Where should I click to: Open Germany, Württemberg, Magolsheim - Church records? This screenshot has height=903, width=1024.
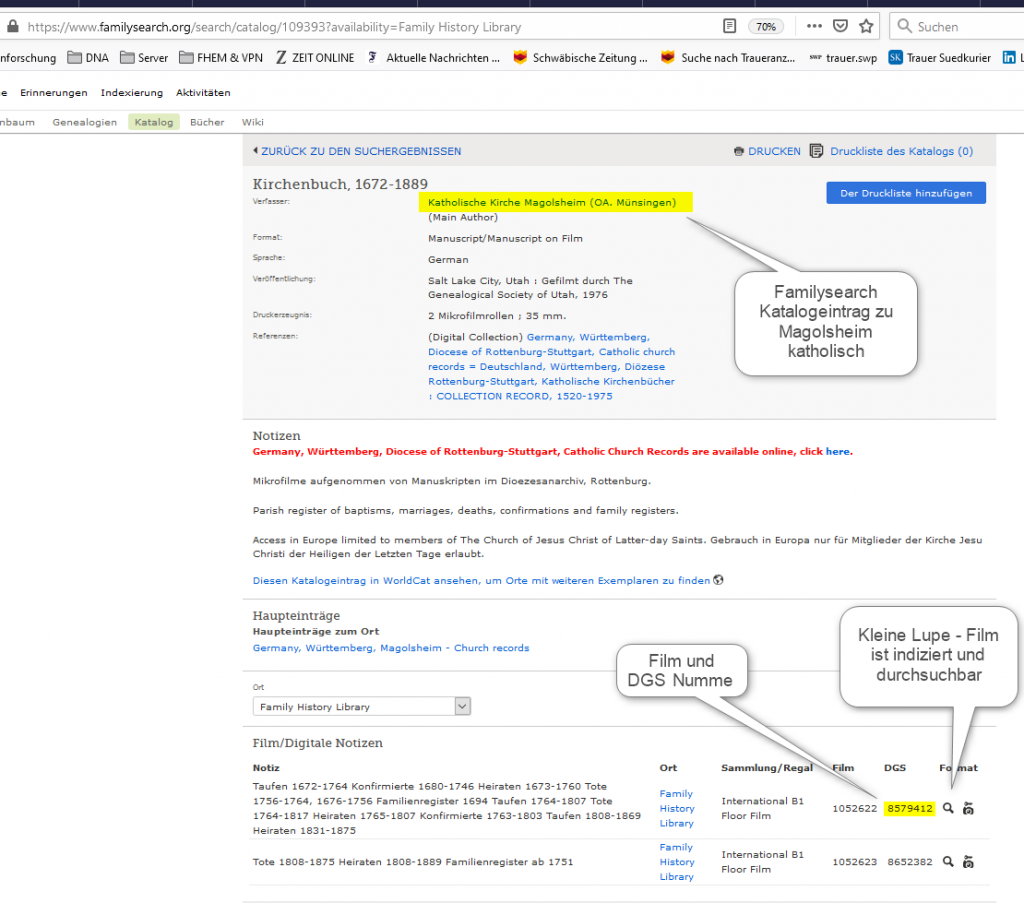coord(391,648)
